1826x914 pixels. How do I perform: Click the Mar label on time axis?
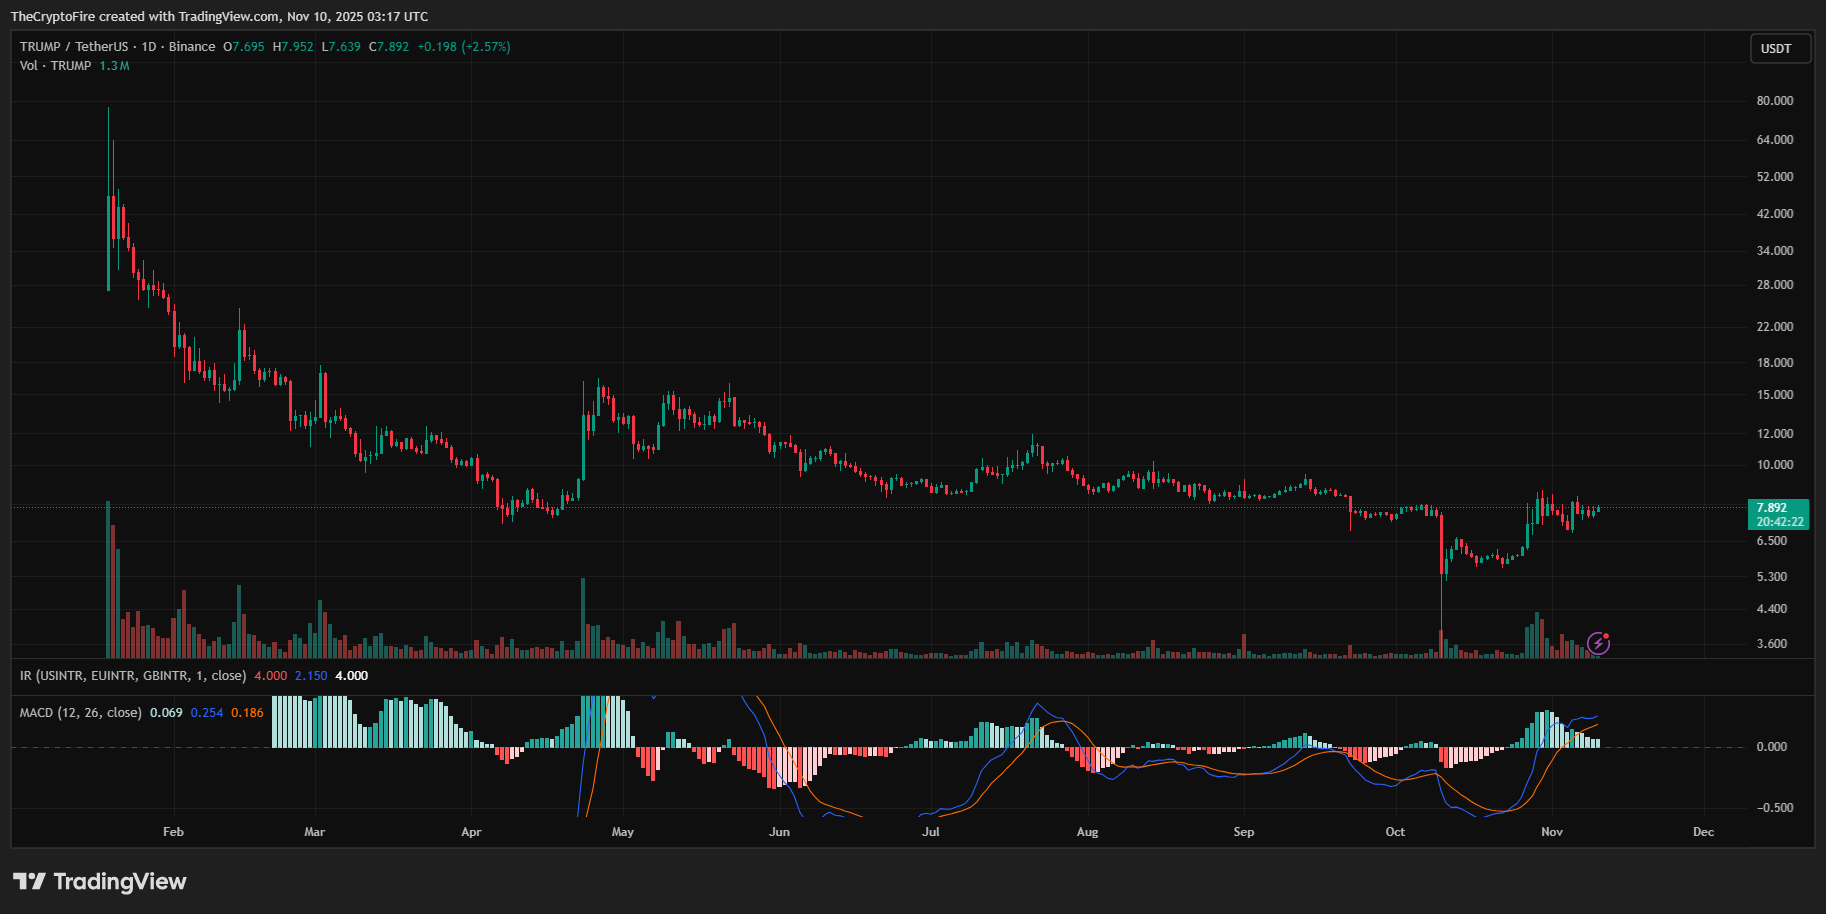[x=314, y=832]
